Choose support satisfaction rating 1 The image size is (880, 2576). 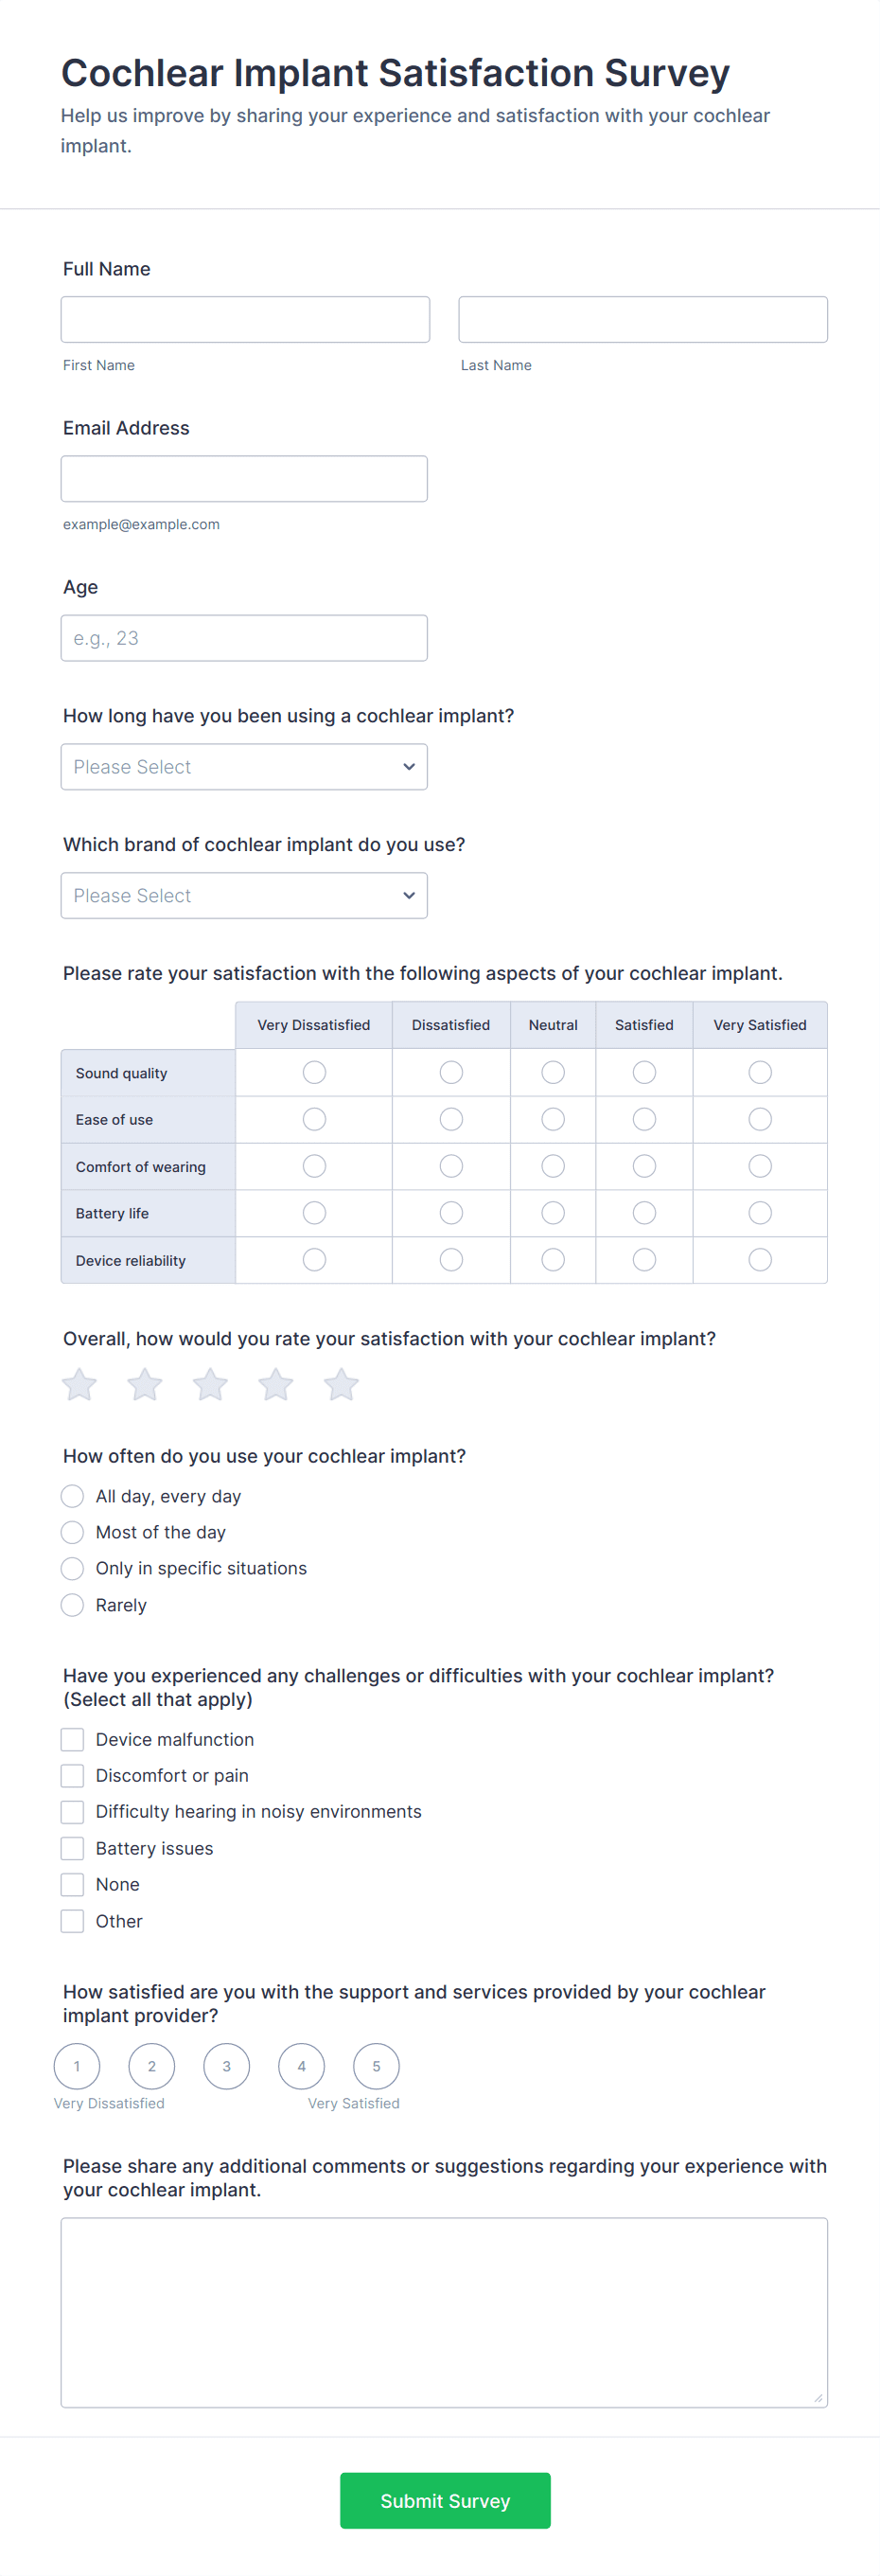point(77,2066)
